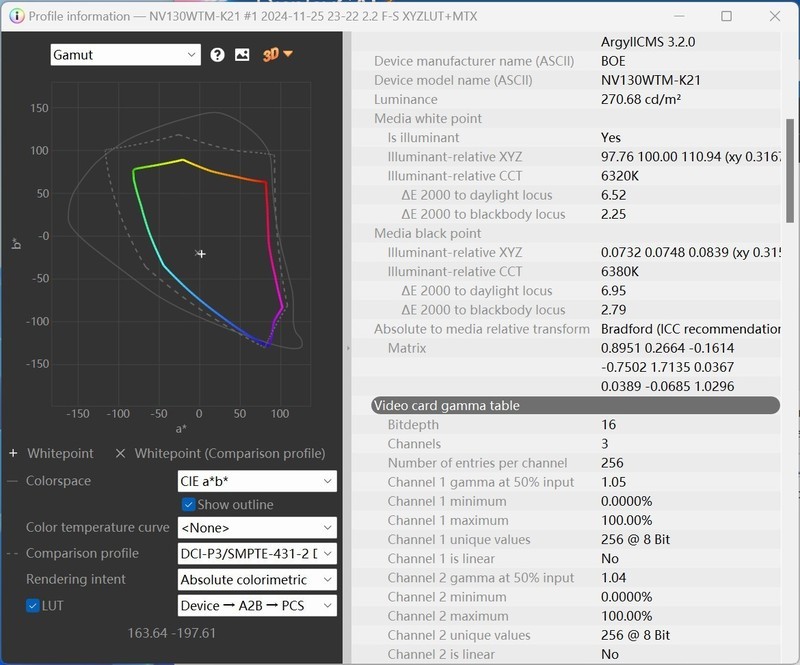800x665 pixels.
Task: Select the Video card gamma table header
Action: pos(574,405)
